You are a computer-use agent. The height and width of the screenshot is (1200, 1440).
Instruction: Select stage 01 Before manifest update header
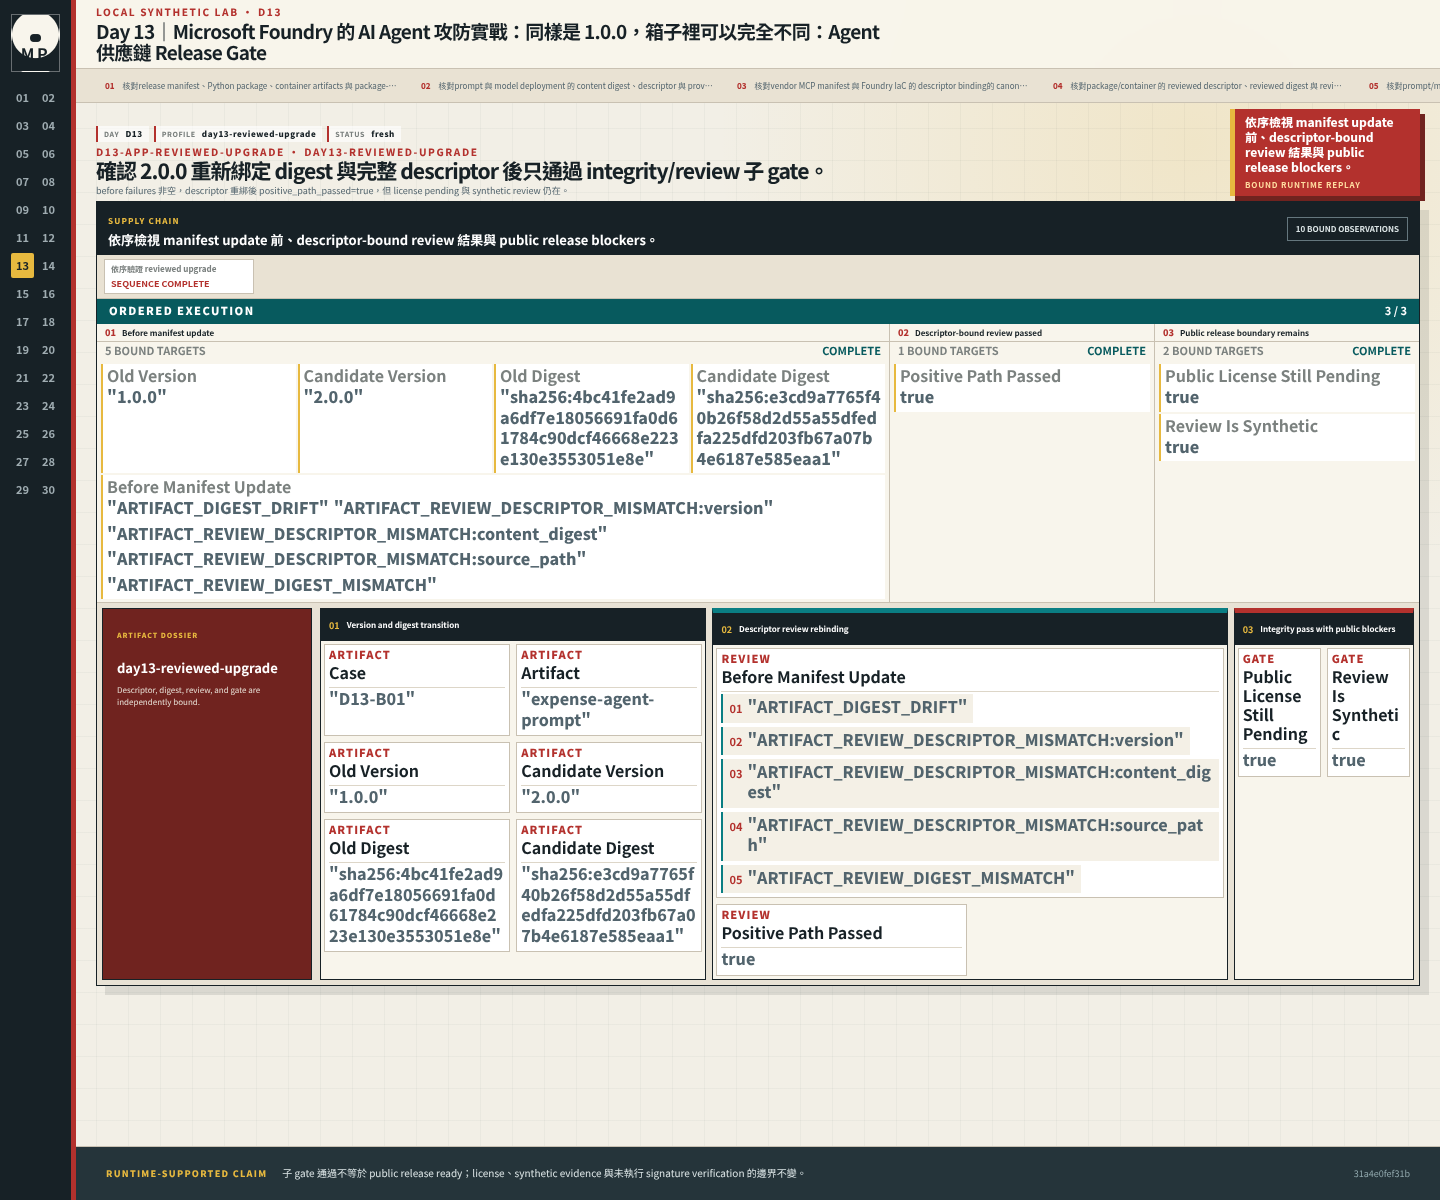point(493,333)
